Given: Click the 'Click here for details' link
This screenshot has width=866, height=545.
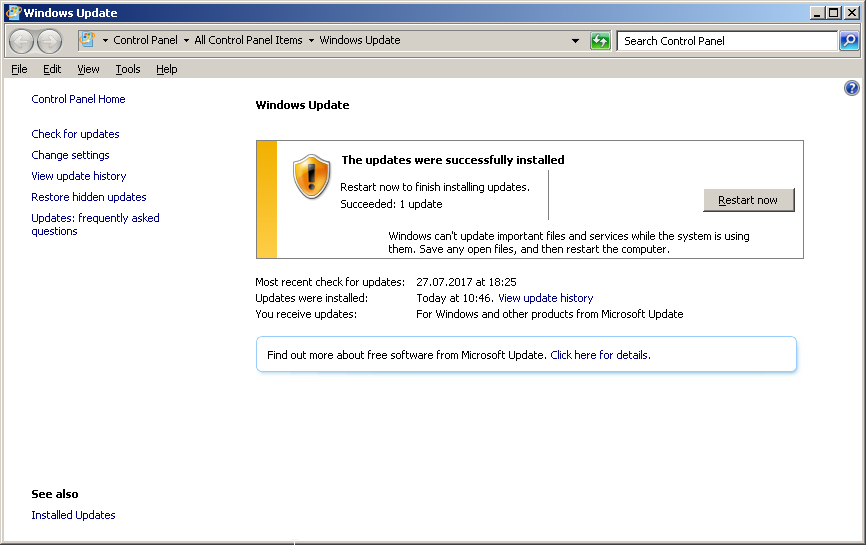Looking at the screenshot, I should pyautogui.click(x=600, y=355).
